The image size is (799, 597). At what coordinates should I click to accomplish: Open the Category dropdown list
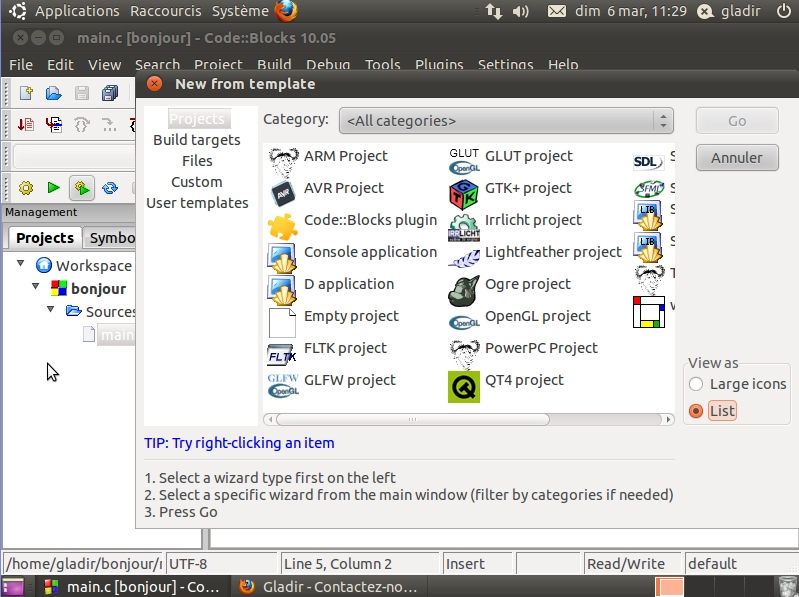[506, 121]
